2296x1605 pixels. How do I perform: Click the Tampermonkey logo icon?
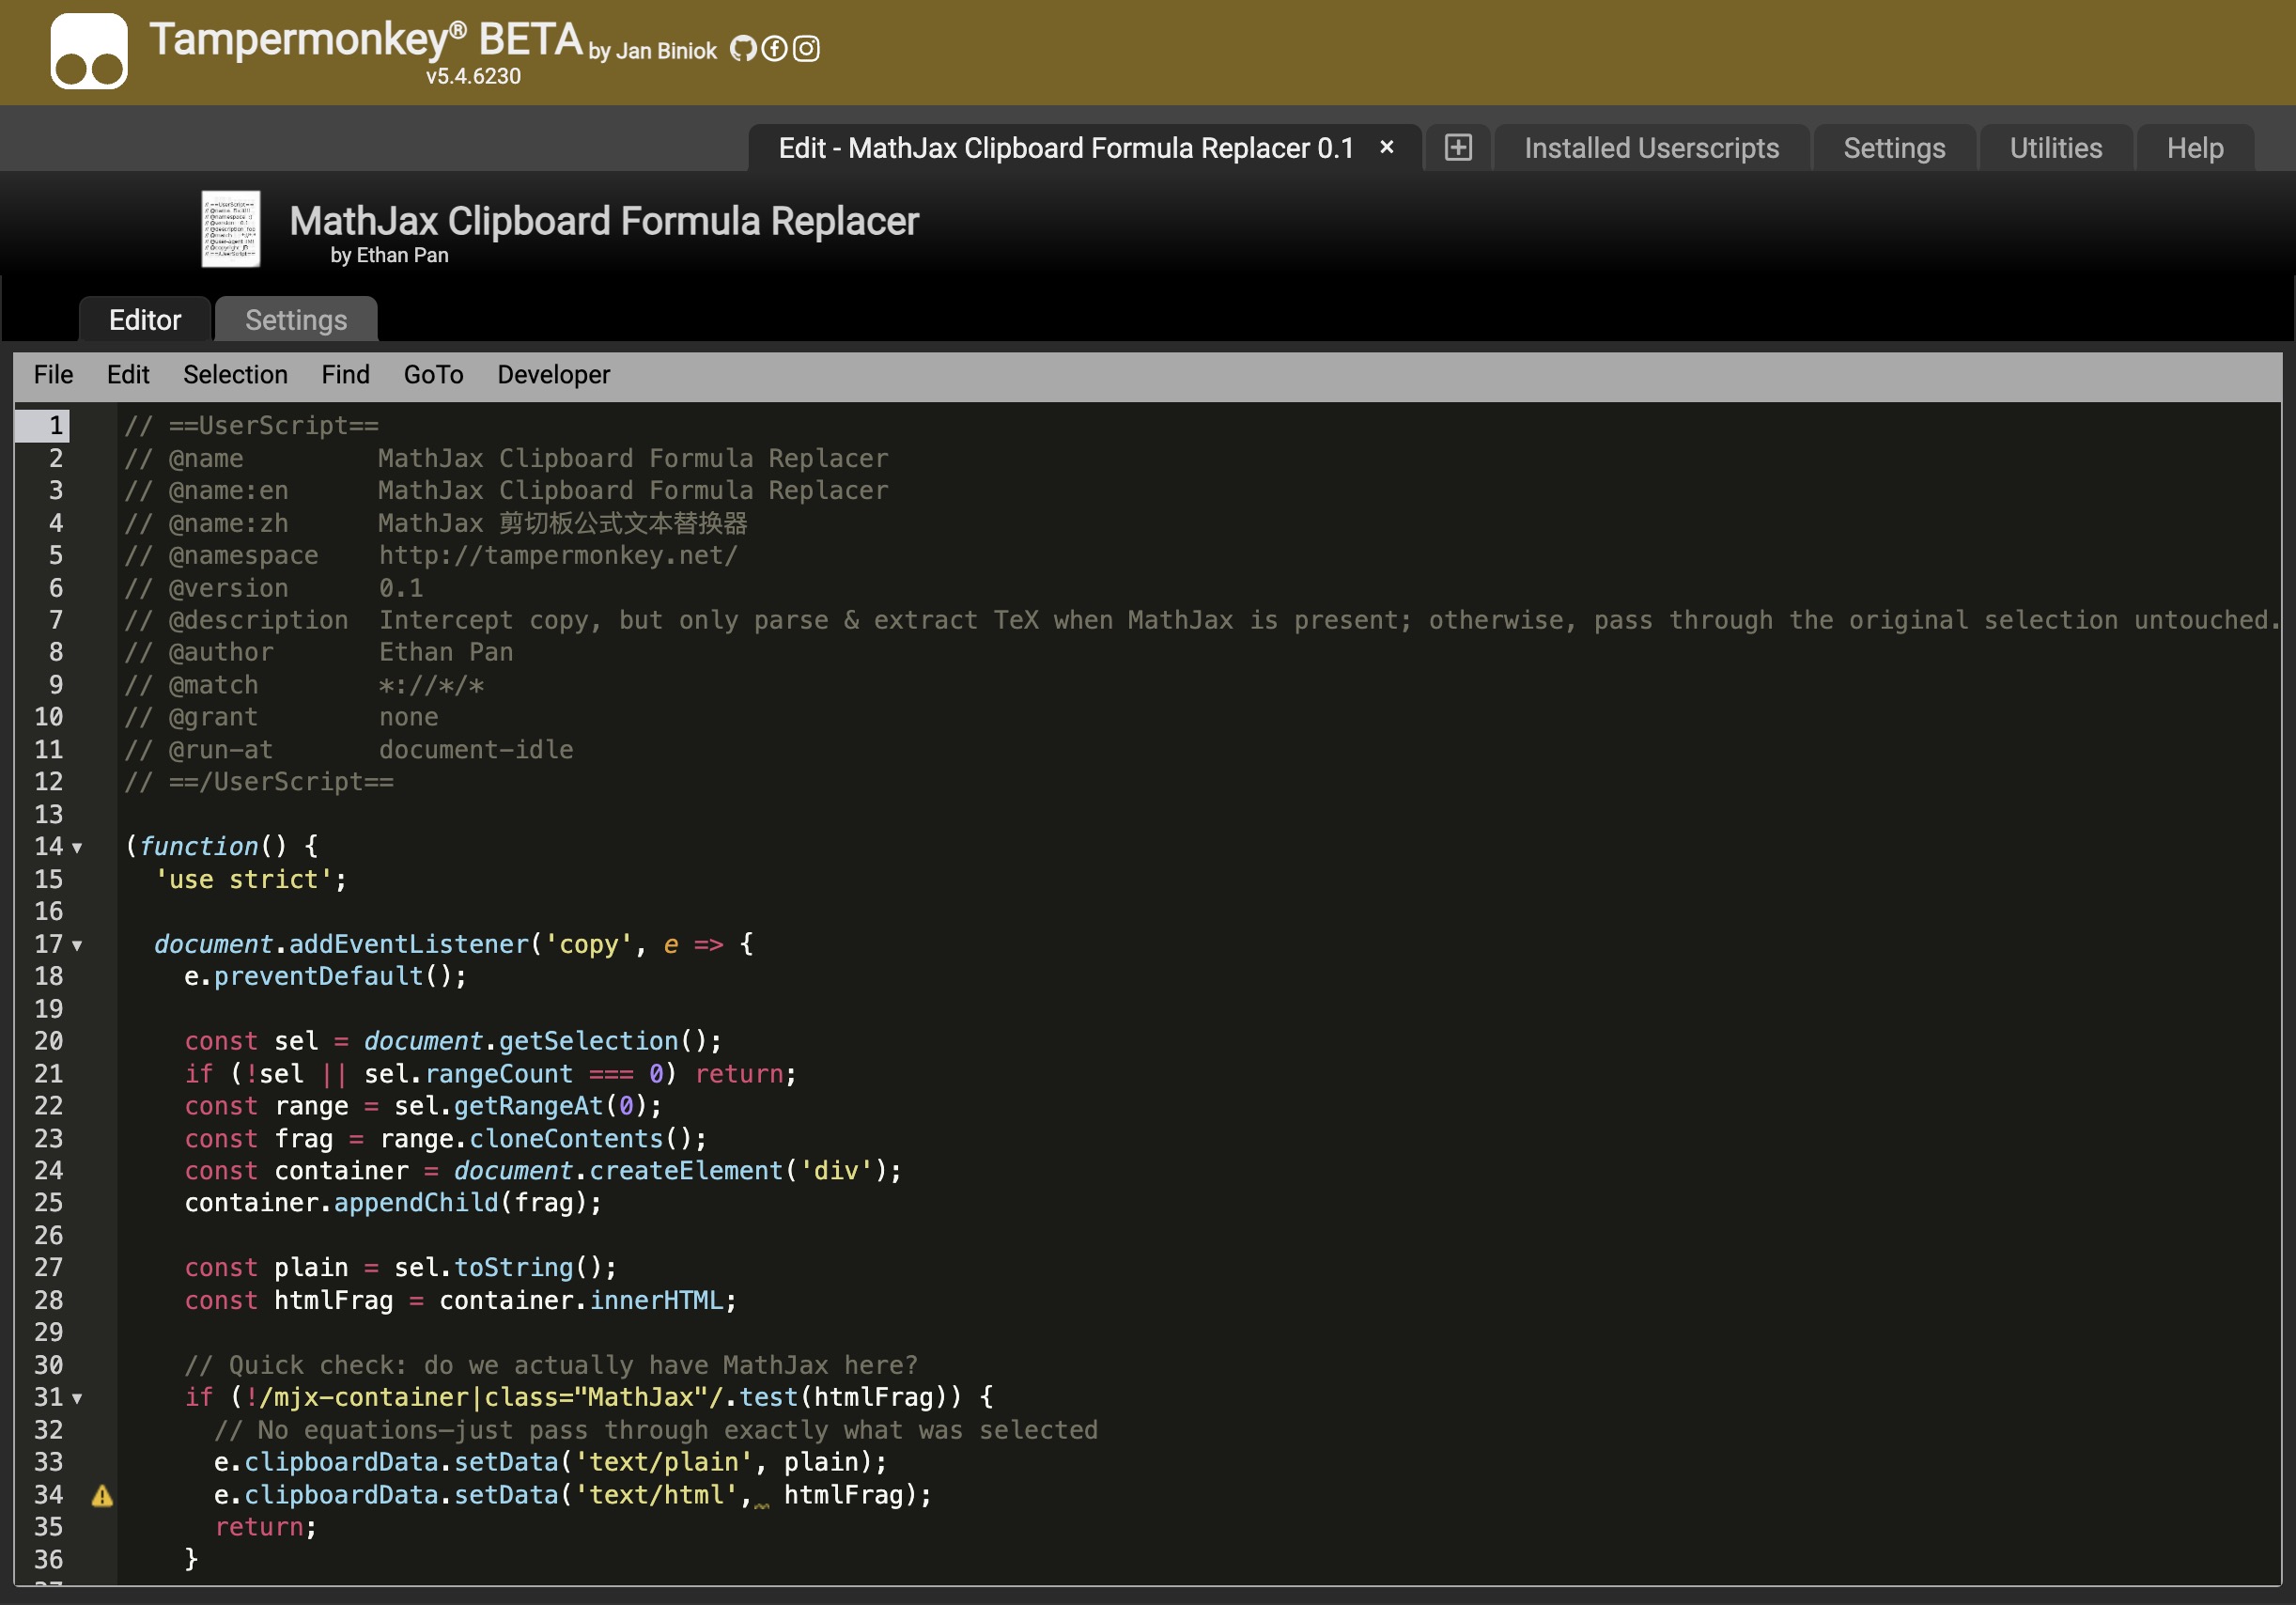point(89,51)
